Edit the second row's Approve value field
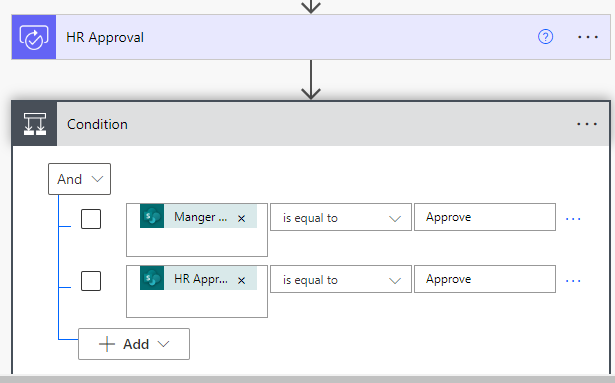 (485, 279)
